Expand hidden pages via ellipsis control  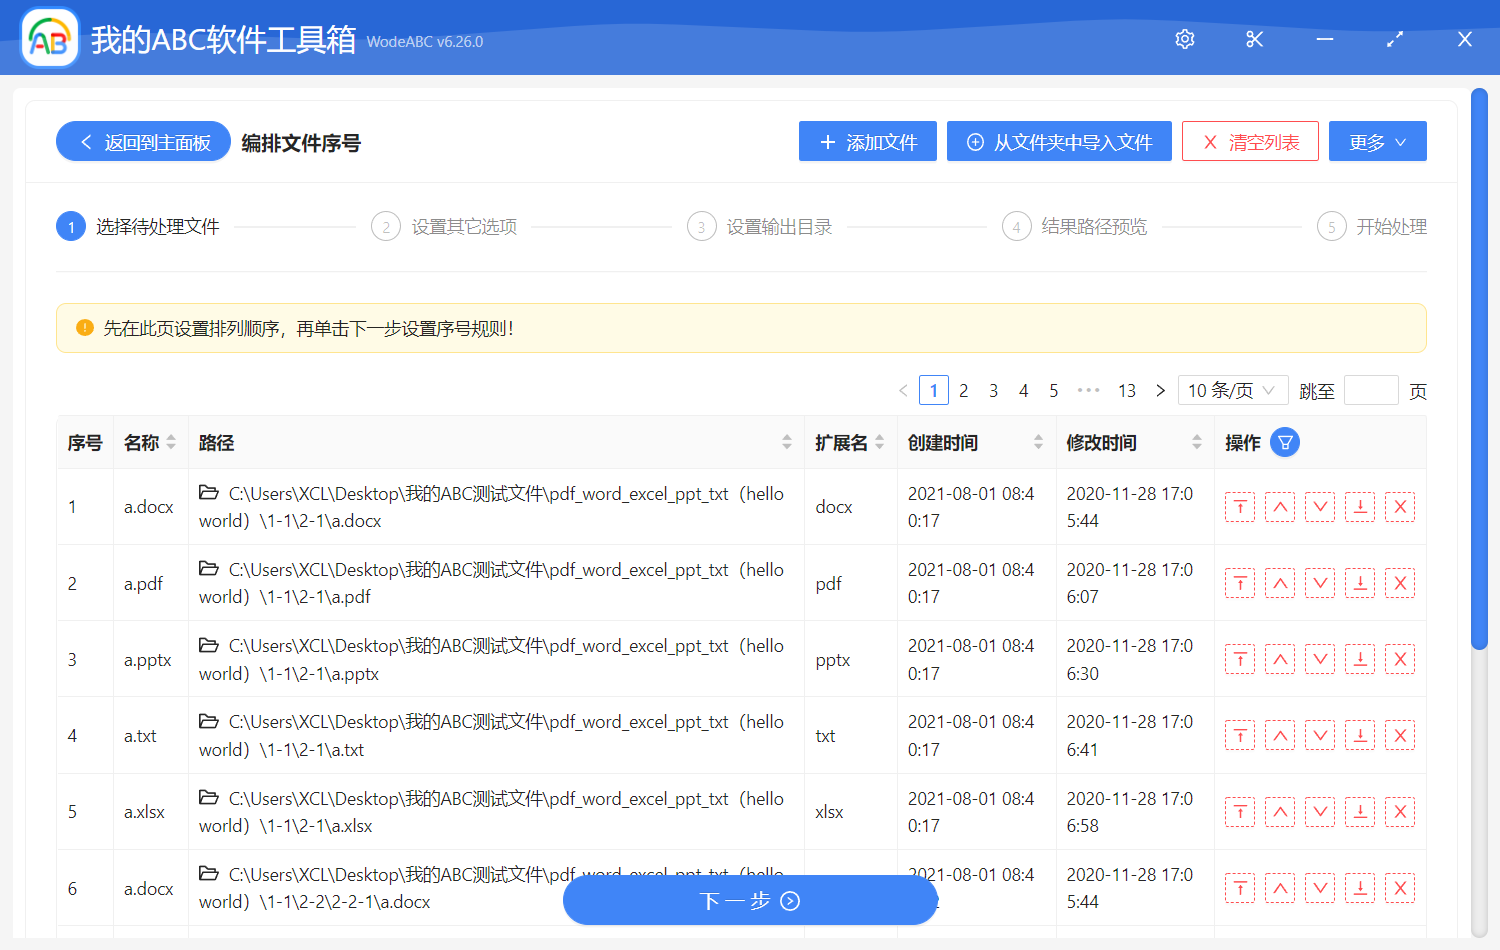[1088, 390]
